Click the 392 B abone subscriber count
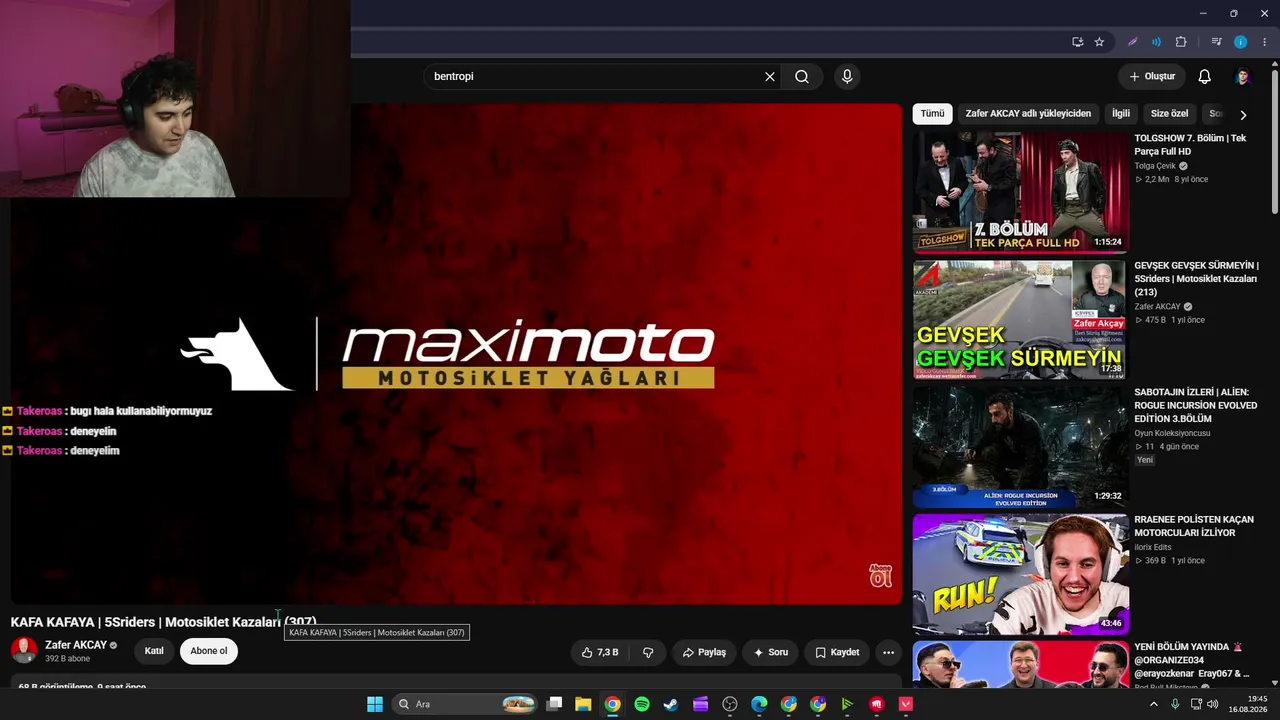This screenshot has height=720, width=1280. (x=67, y=659)
